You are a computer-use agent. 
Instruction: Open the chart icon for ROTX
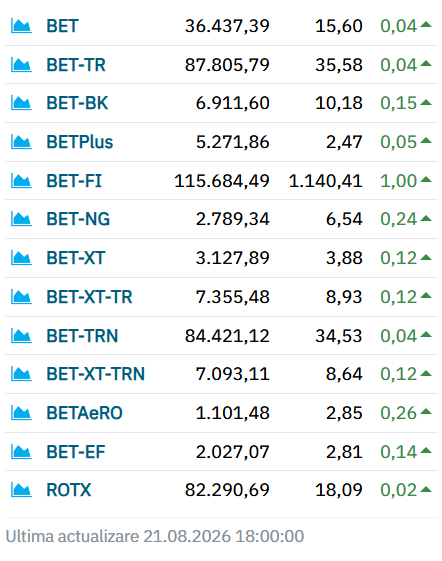click(21, 490)
